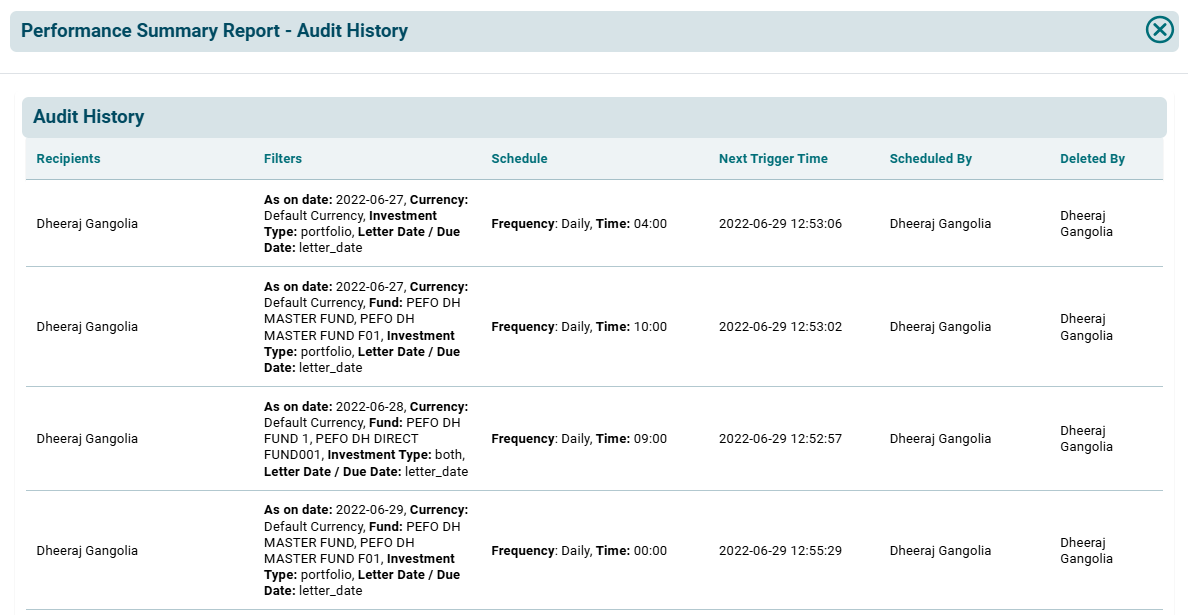Image resolution: width=1188 pixels, height=615 pixels.
Task: Click next trigger time 2022-06-29 12:53:06
Action: click(780, 224)
